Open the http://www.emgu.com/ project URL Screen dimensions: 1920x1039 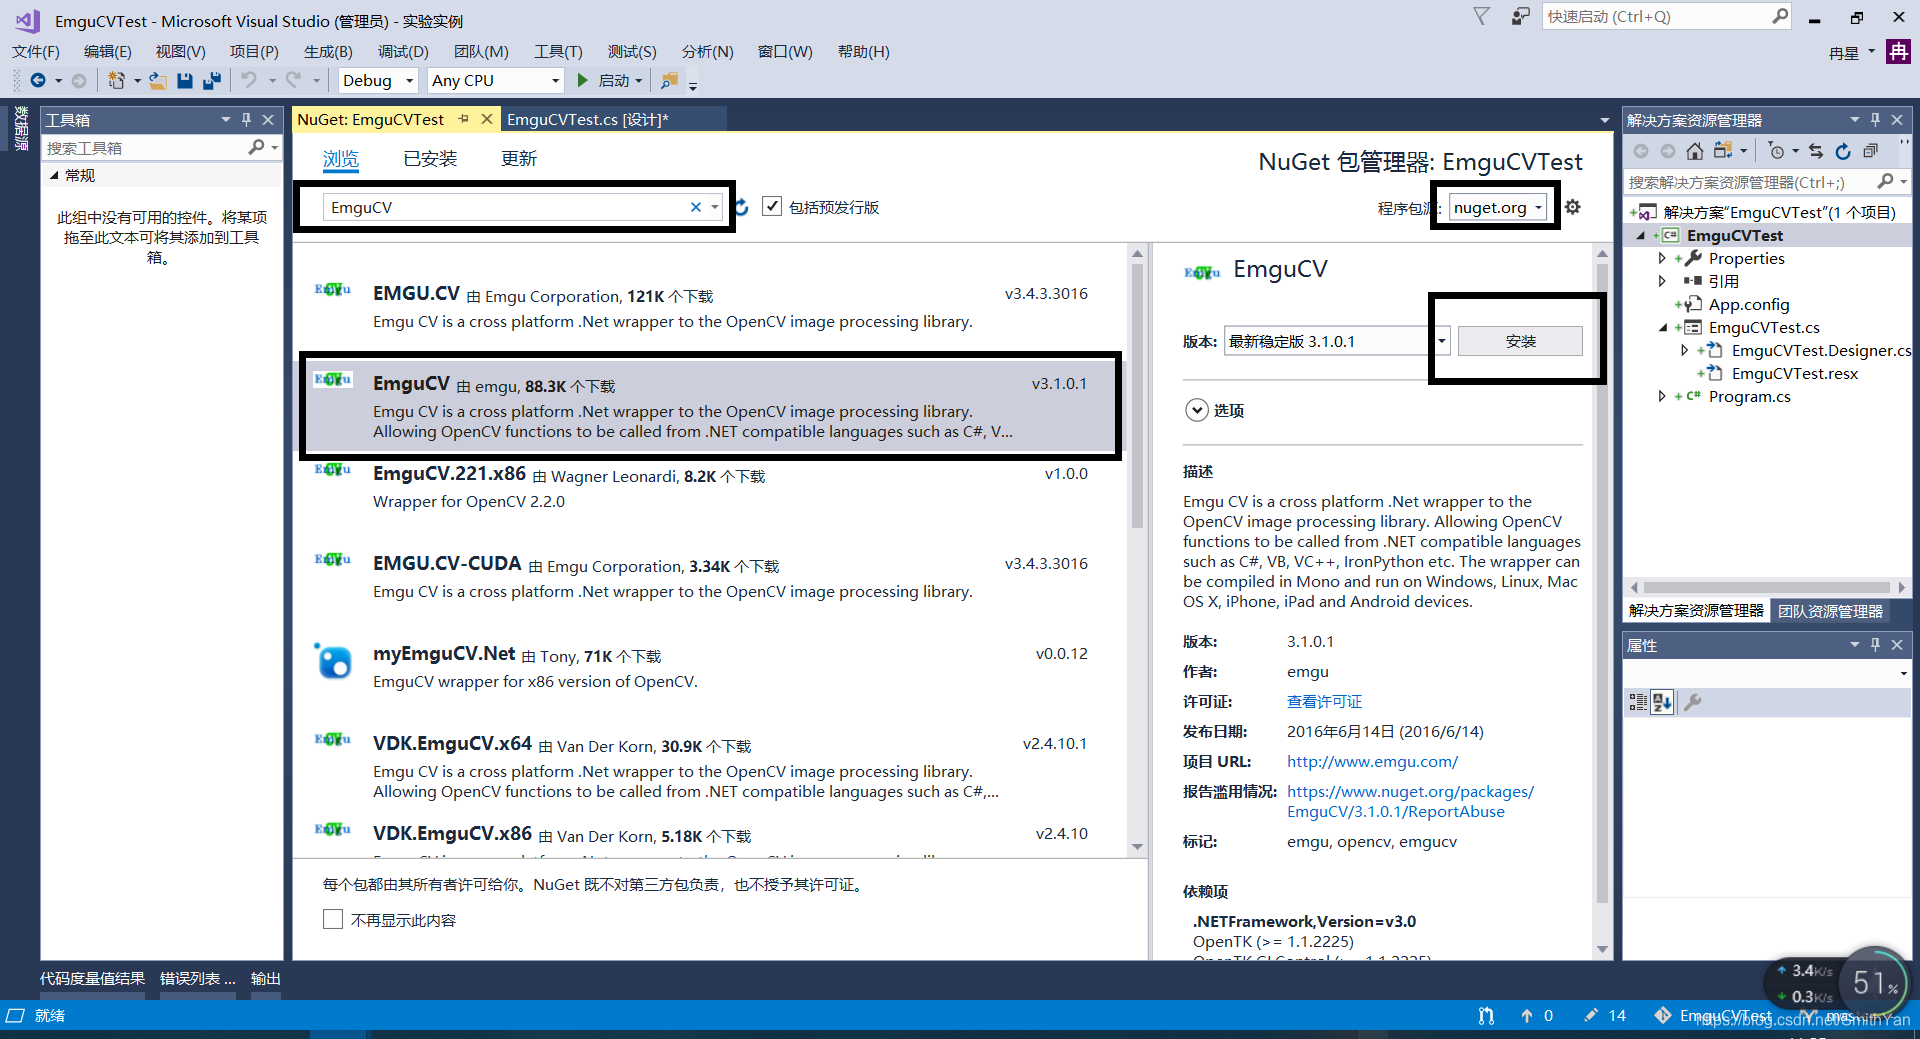tap(1372, 762)
